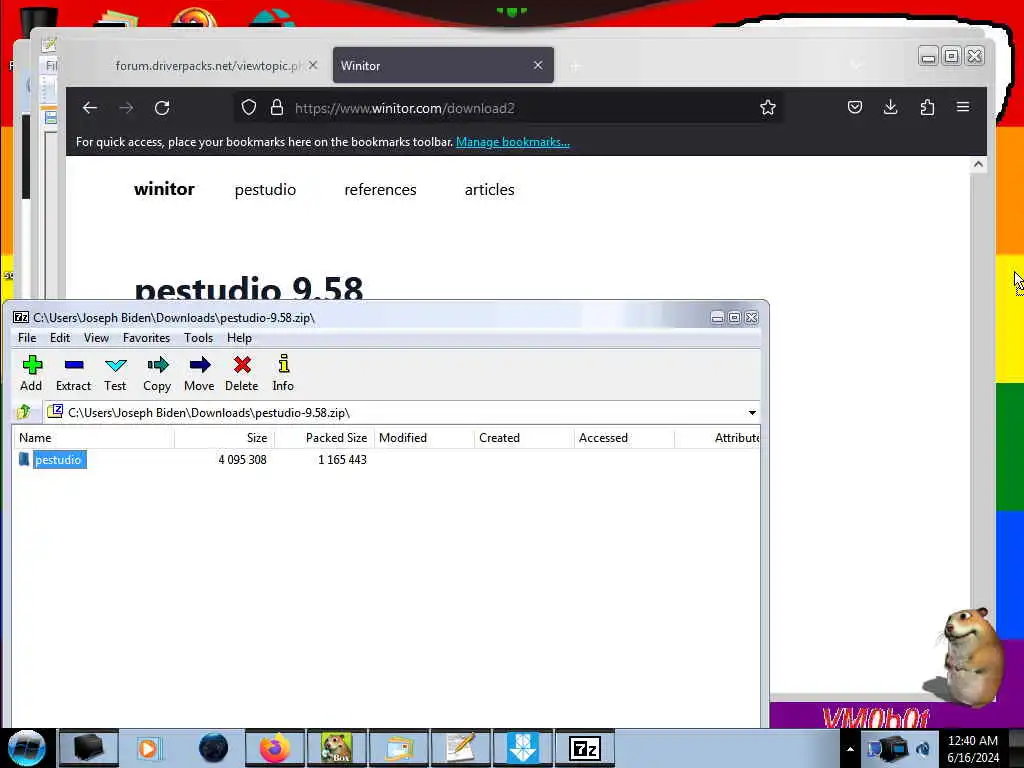Click the Manage bookmarks link
Screen dimensions: 1024x768
pyautogui.click(x=513, y=142)
